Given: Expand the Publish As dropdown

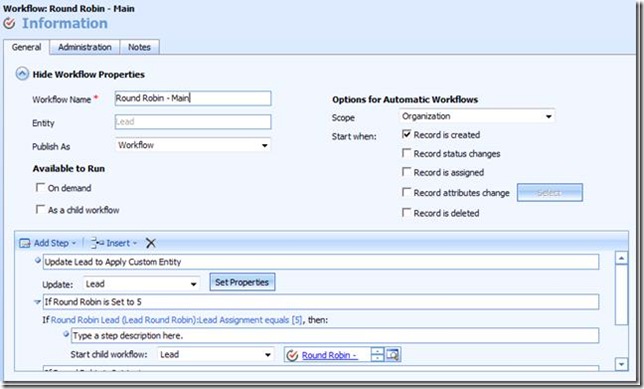Looking at the screenshot, I should 193,145.
